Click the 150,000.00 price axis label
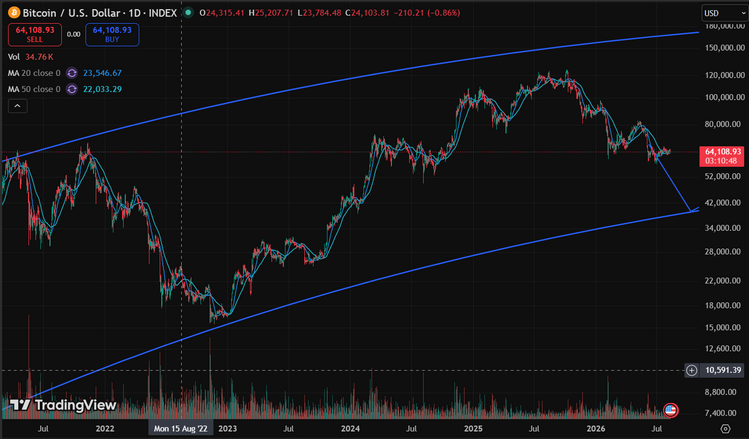This screenshot has height=439, width=749. pos(725,48)
